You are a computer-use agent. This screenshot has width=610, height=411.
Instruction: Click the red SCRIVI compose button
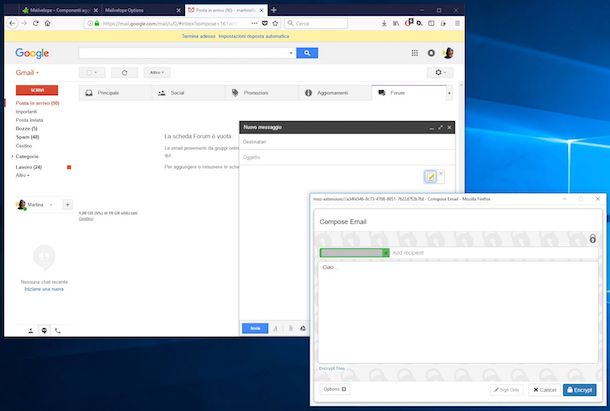point(37,90)
